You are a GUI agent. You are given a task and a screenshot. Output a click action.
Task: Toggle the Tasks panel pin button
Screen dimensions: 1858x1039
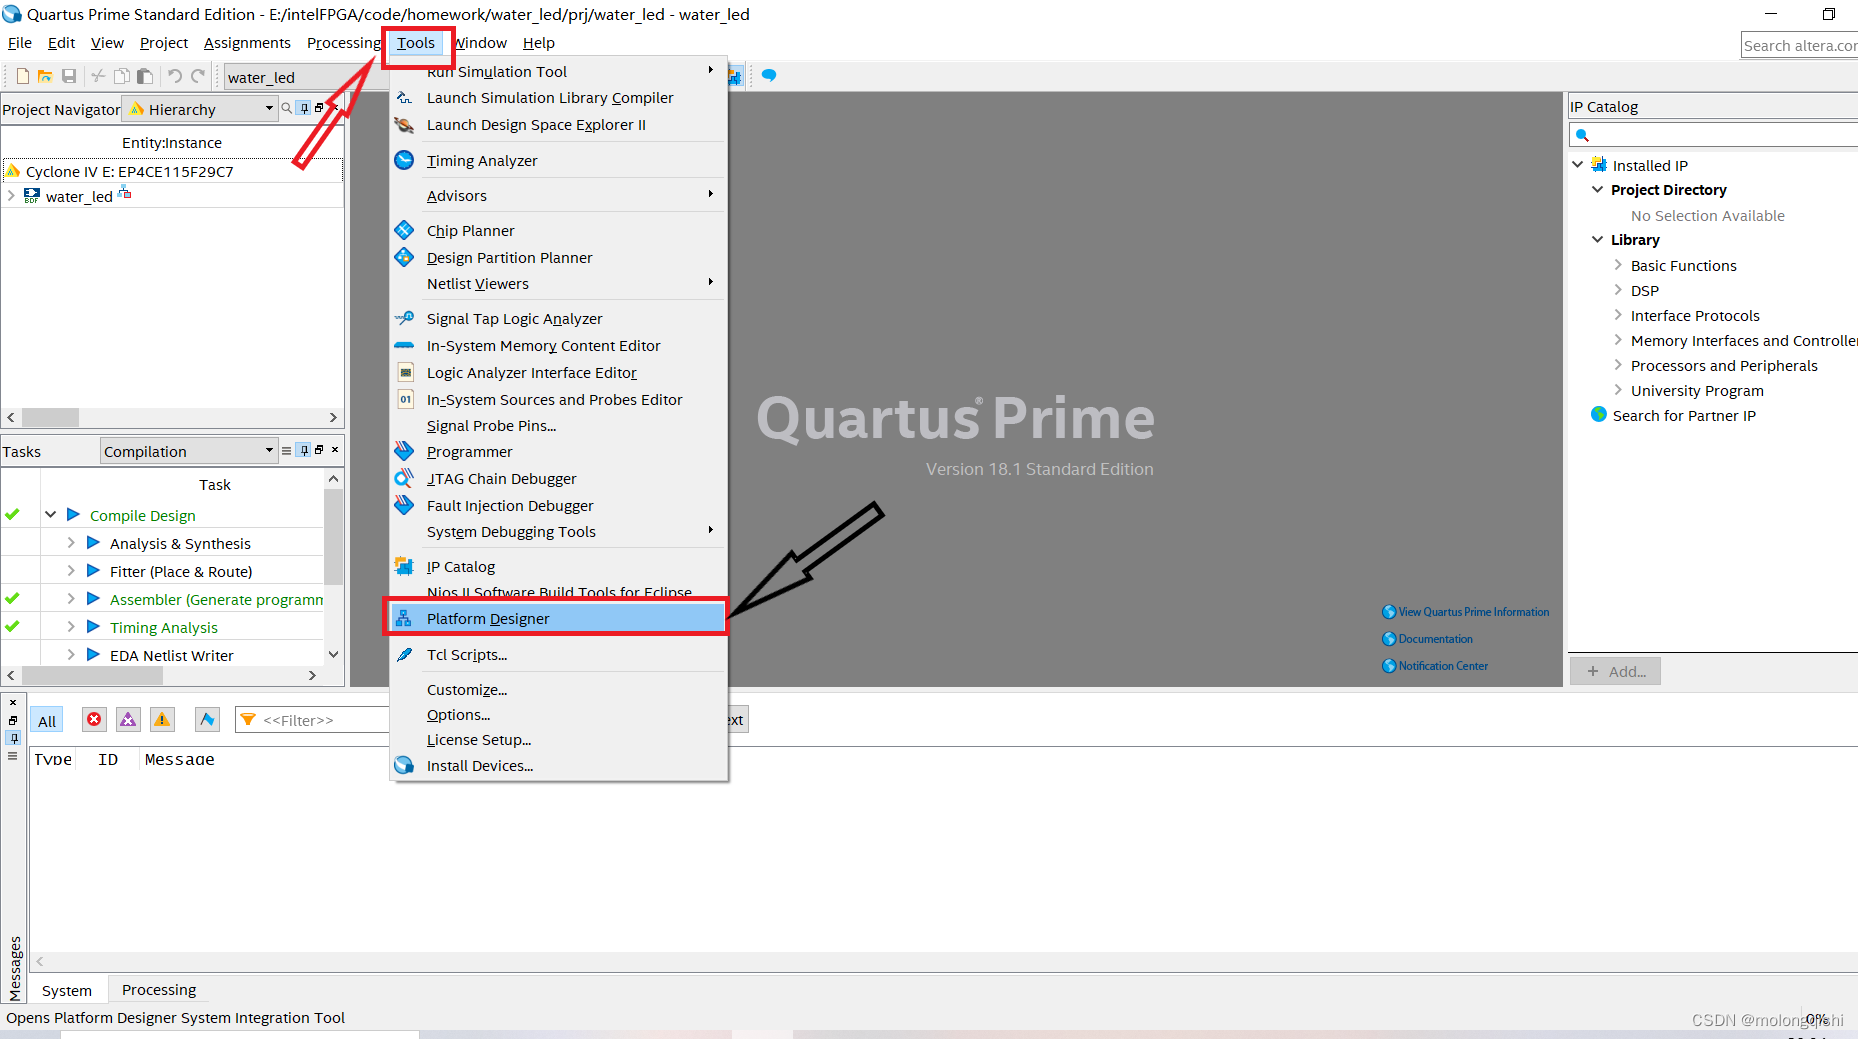click(304, 450)
